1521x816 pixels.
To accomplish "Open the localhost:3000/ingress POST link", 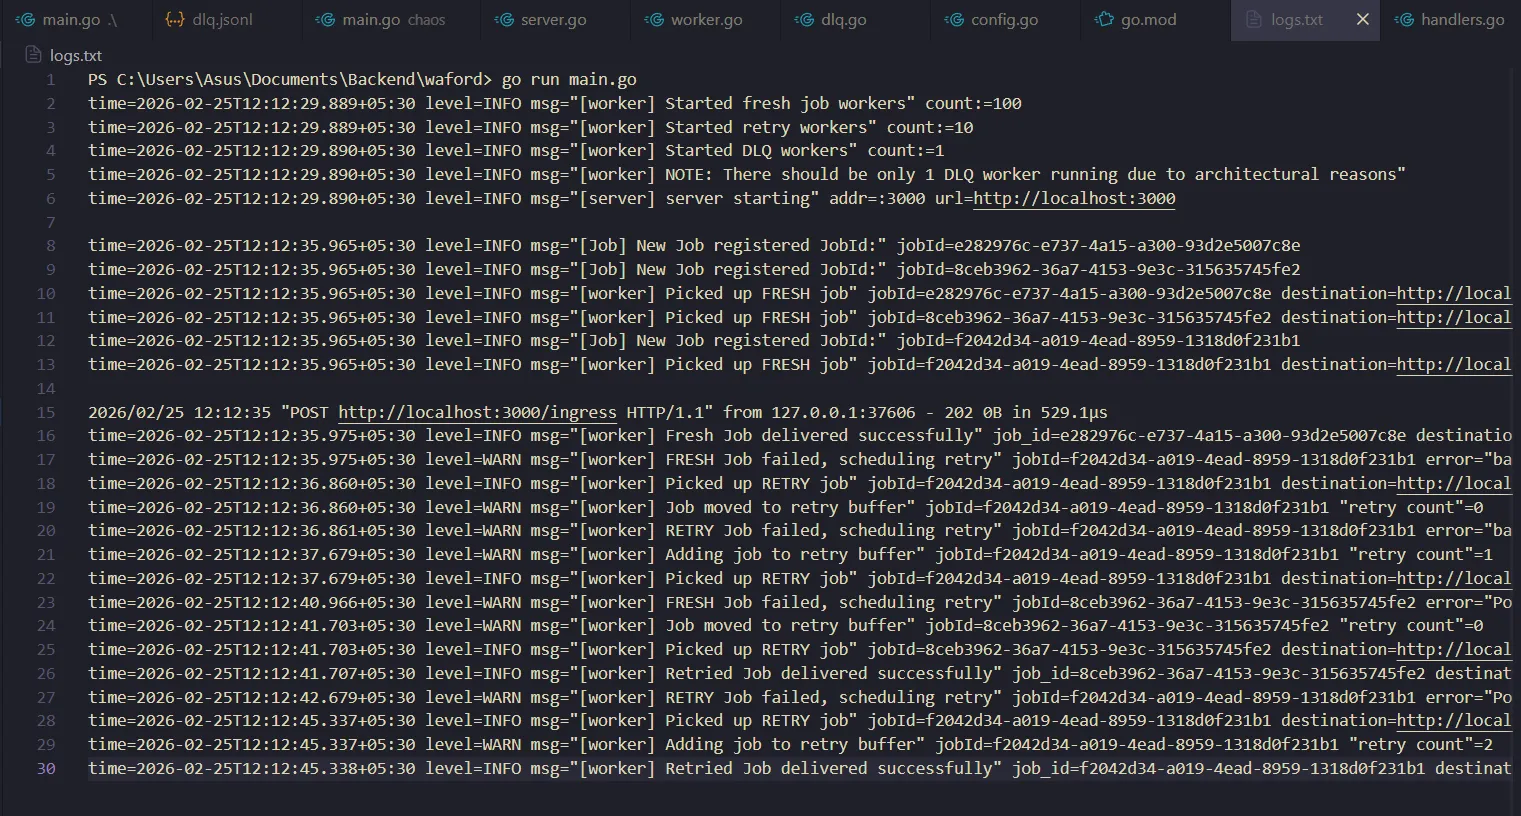I will (477, 412).
